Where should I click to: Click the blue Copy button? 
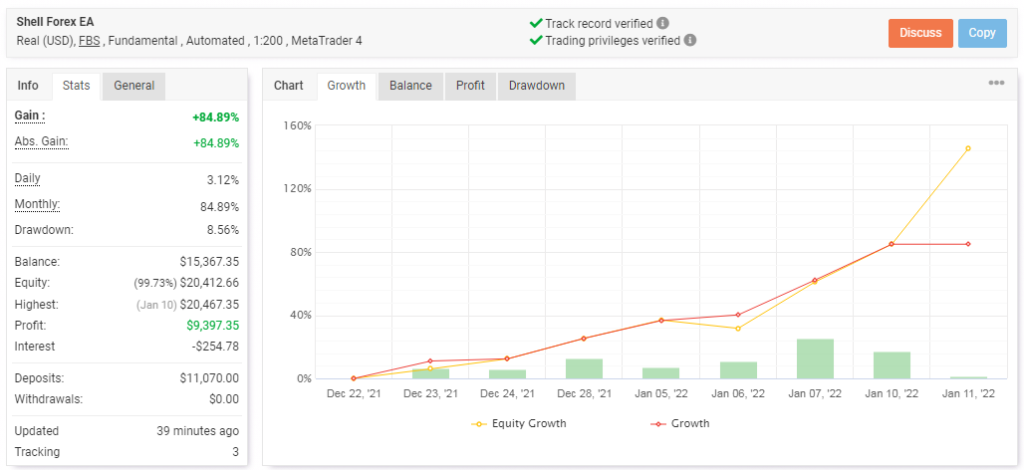(x=982, y=33)
